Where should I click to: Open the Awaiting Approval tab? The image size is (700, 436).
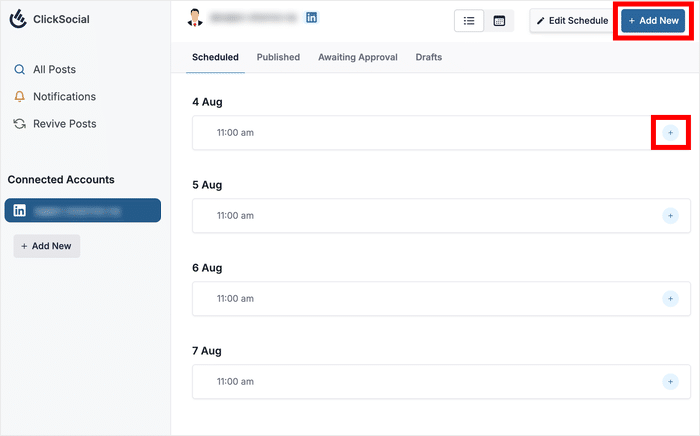click(x=358, y=57)
